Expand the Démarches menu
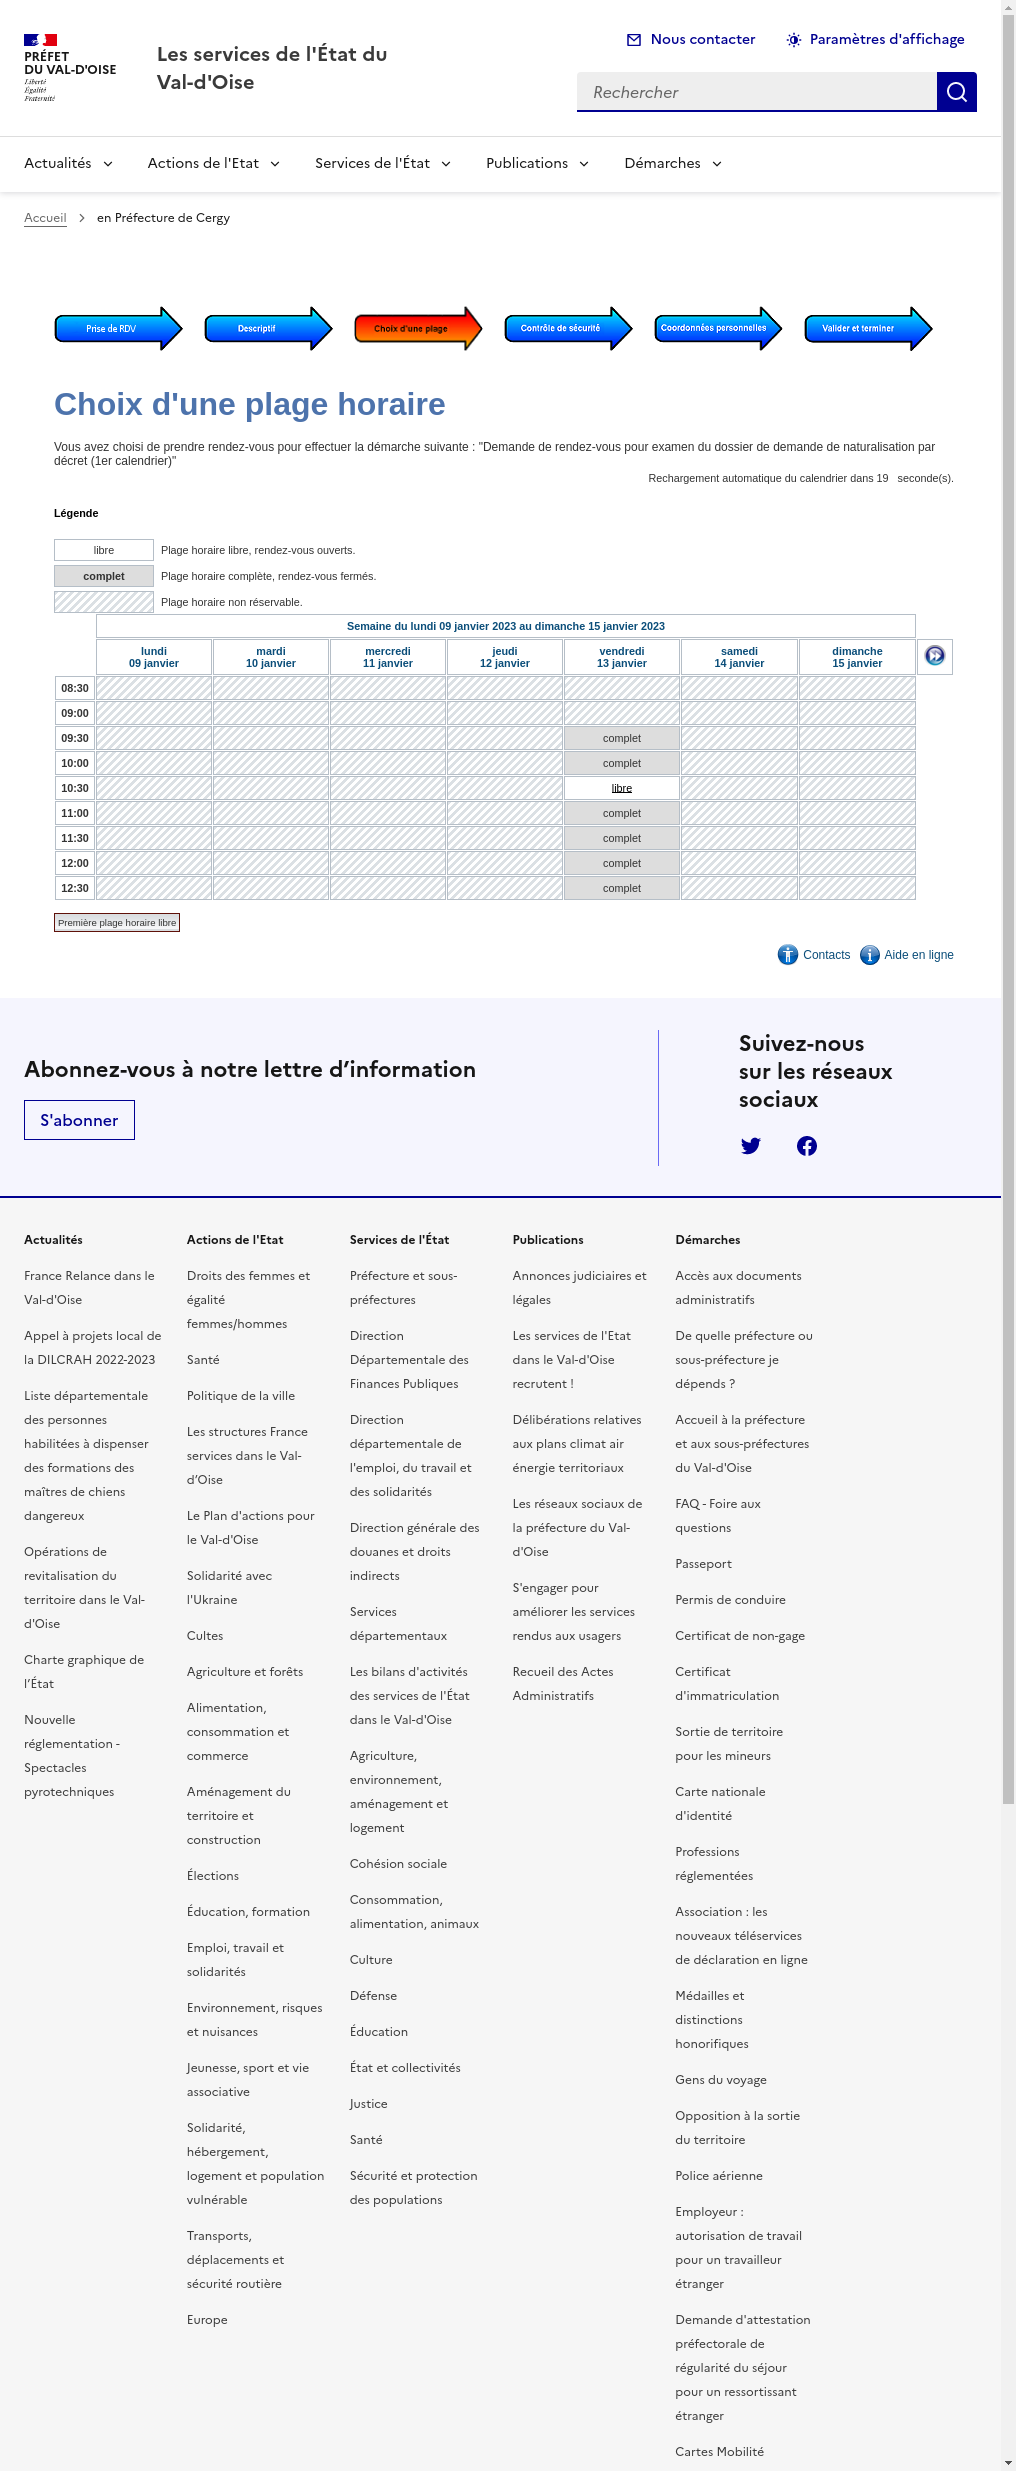Viewport: 1016px width, 2471px height. pyautogui.click(x=674, y=163)
